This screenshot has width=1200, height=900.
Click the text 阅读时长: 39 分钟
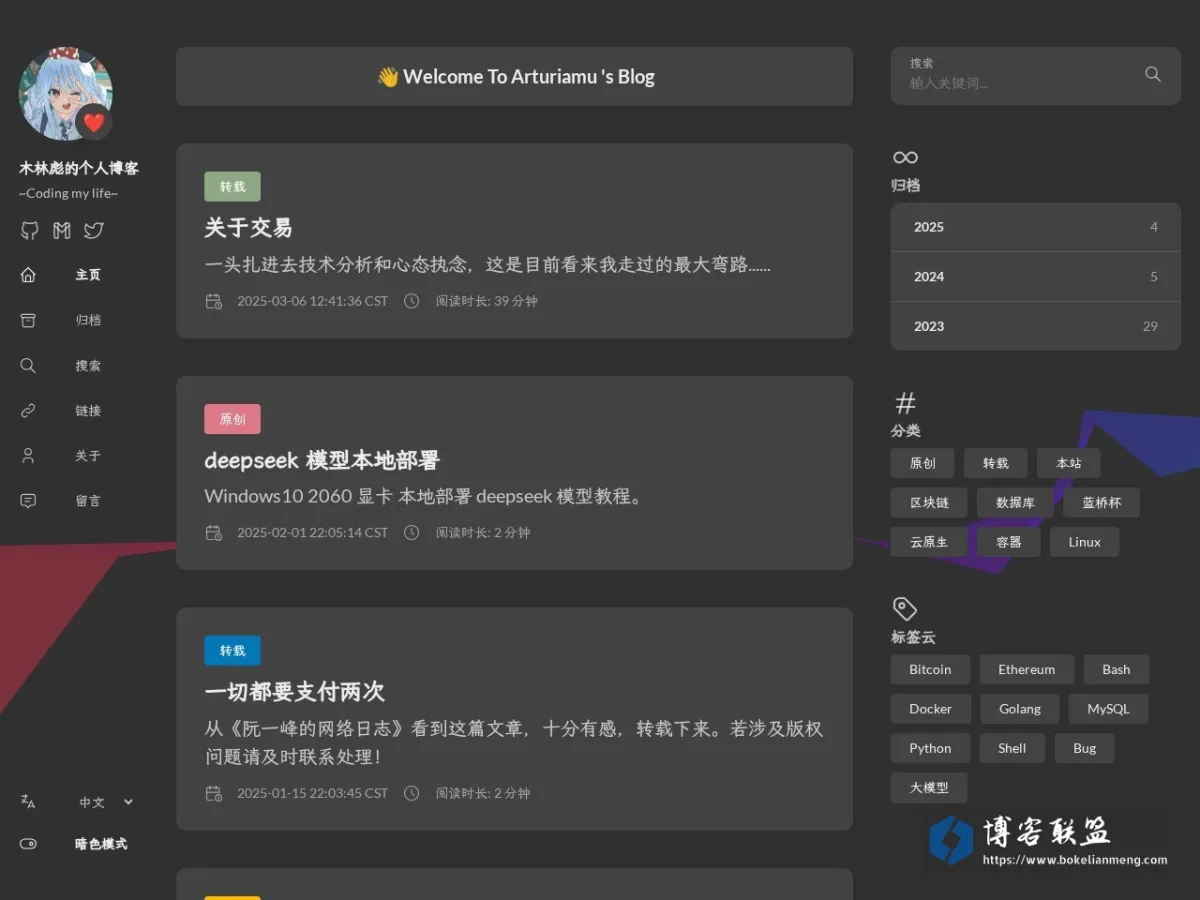[x=486, y=301]
